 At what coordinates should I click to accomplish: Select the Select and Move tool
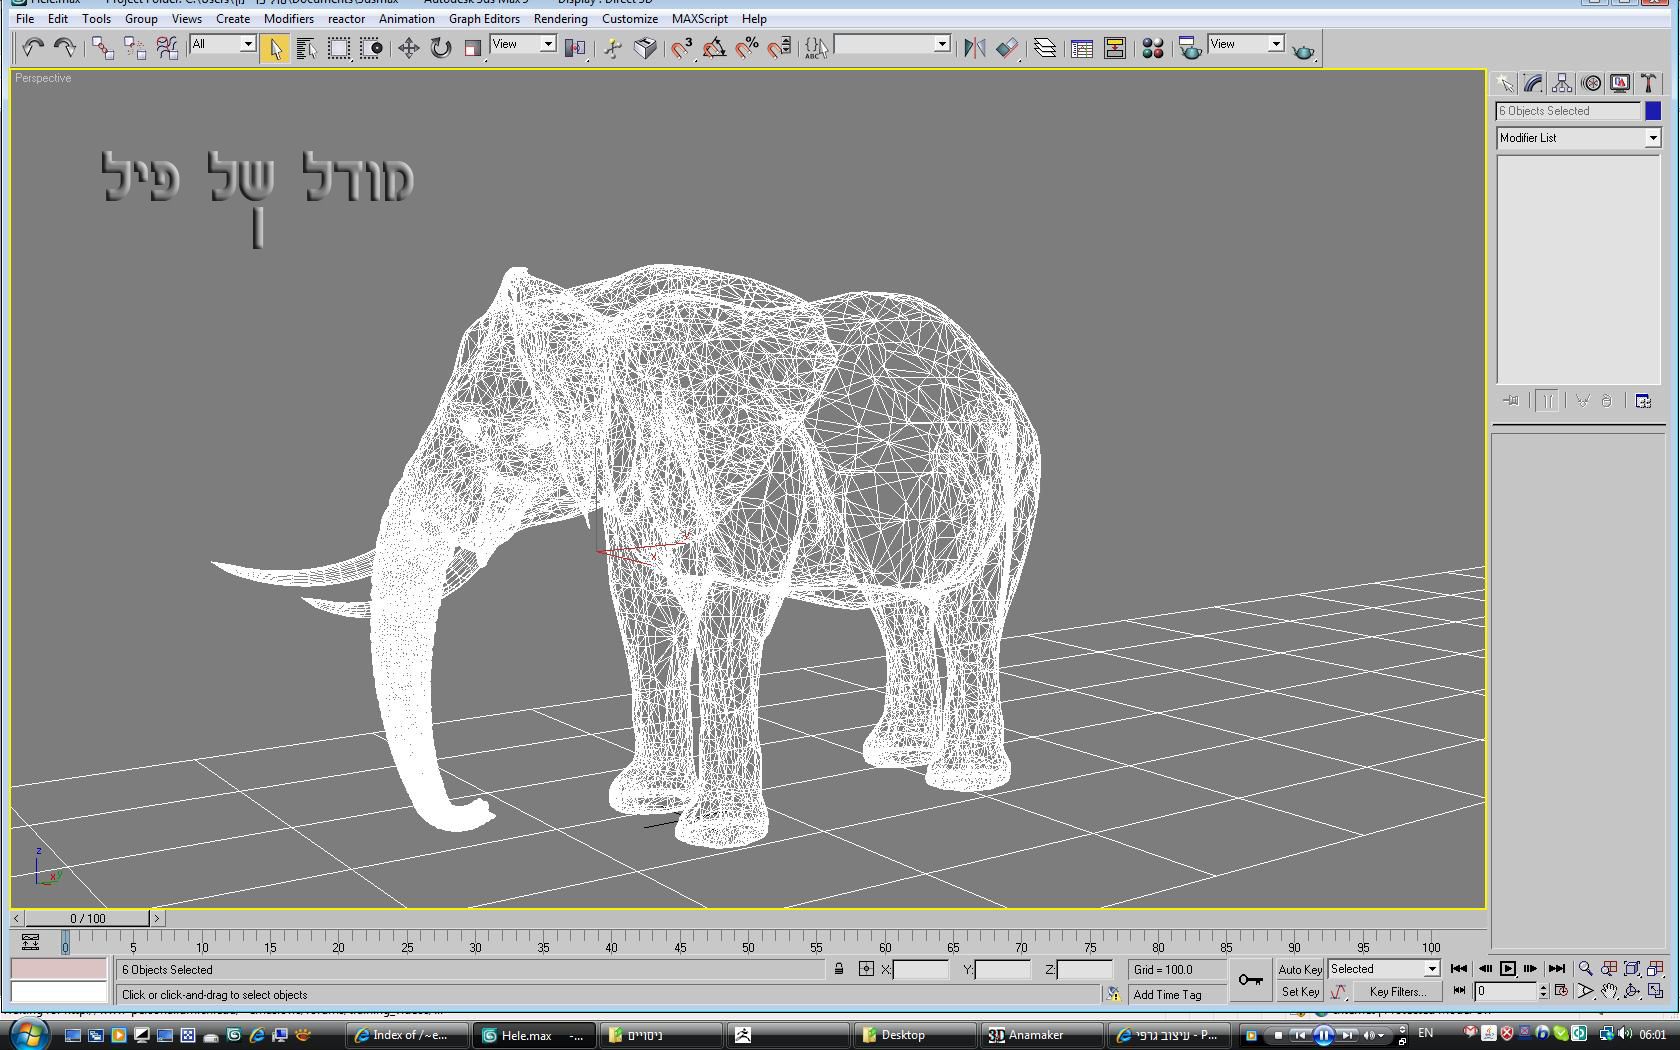tap(408, 48)
